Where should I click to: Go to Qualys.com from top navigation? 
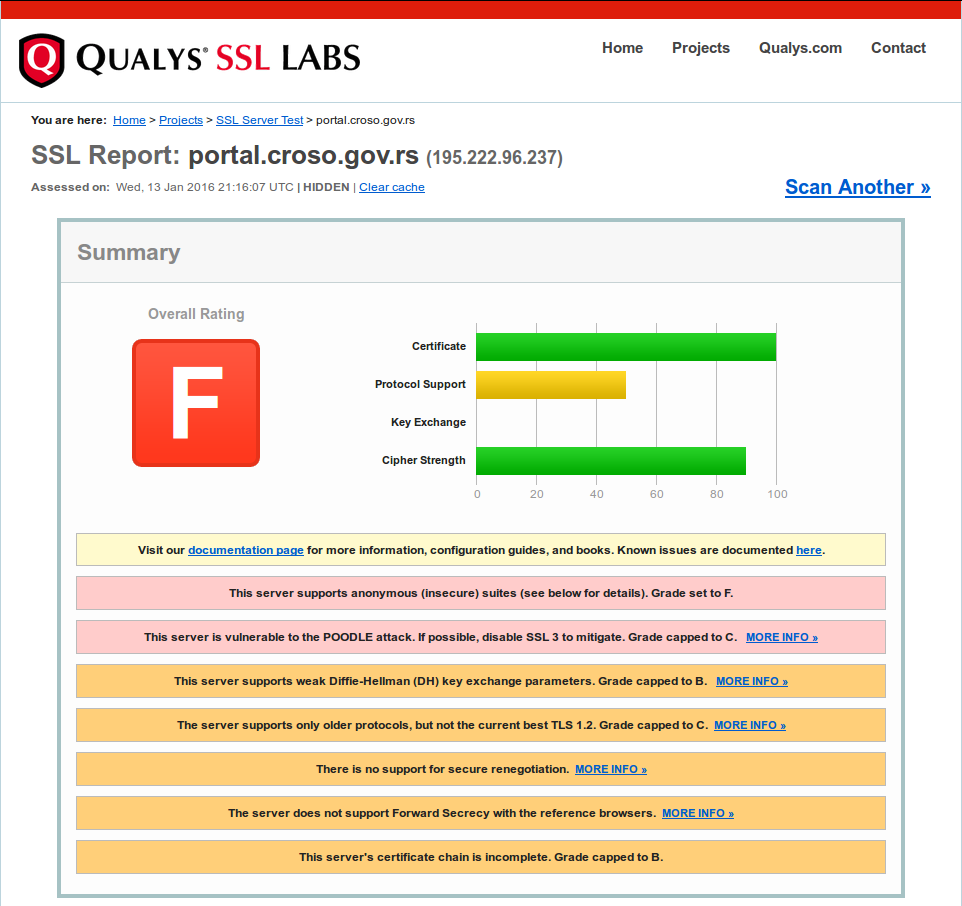tap(800, 48)
